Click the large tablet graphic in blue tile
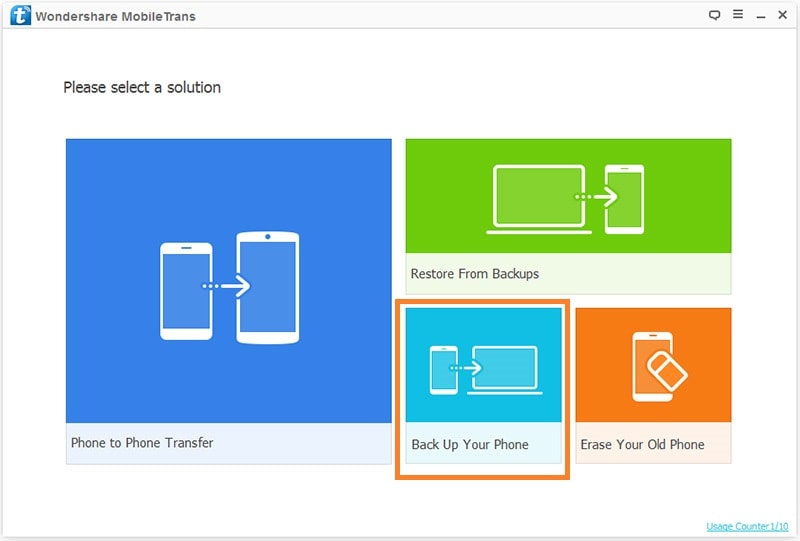 pos(268,287)
